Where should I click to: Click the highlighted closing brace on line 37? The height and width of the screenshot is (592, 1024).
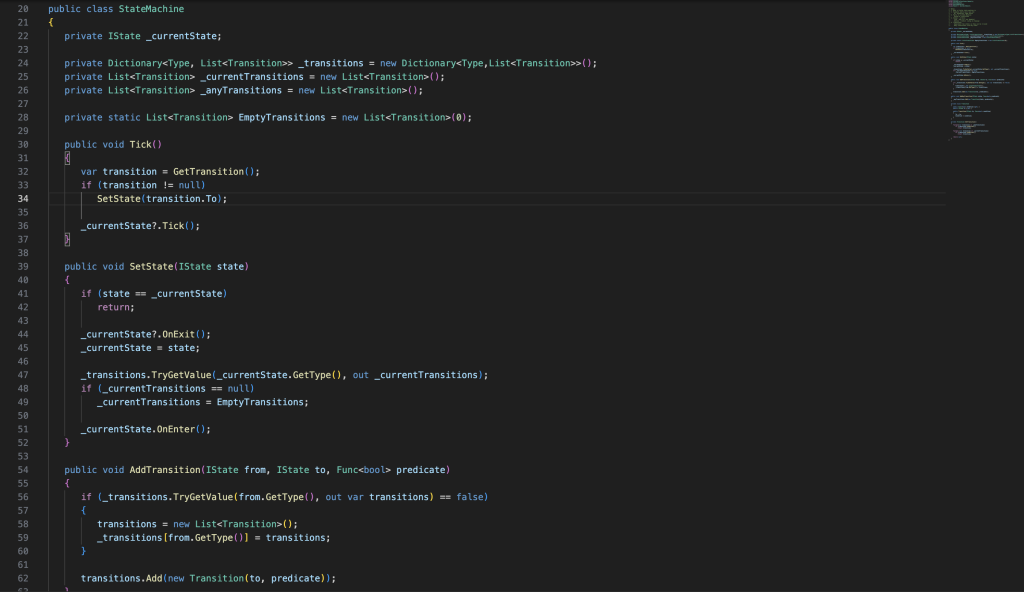coord(67,239)
